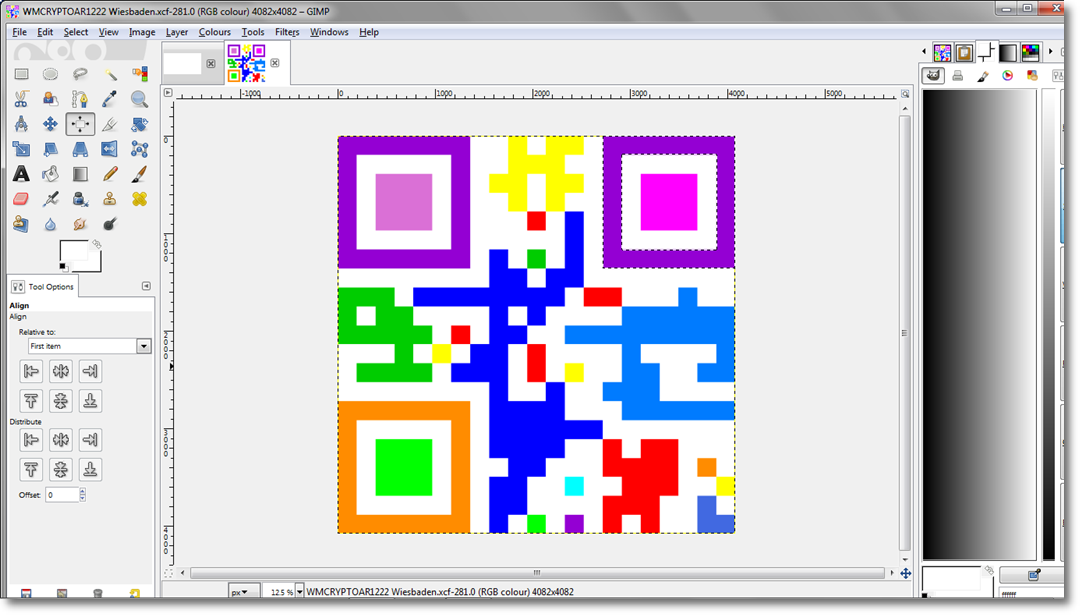Select the Ellipse Select tool
Image resolution: width=1080 pixels, height=615 pixels.
[50, 74]
